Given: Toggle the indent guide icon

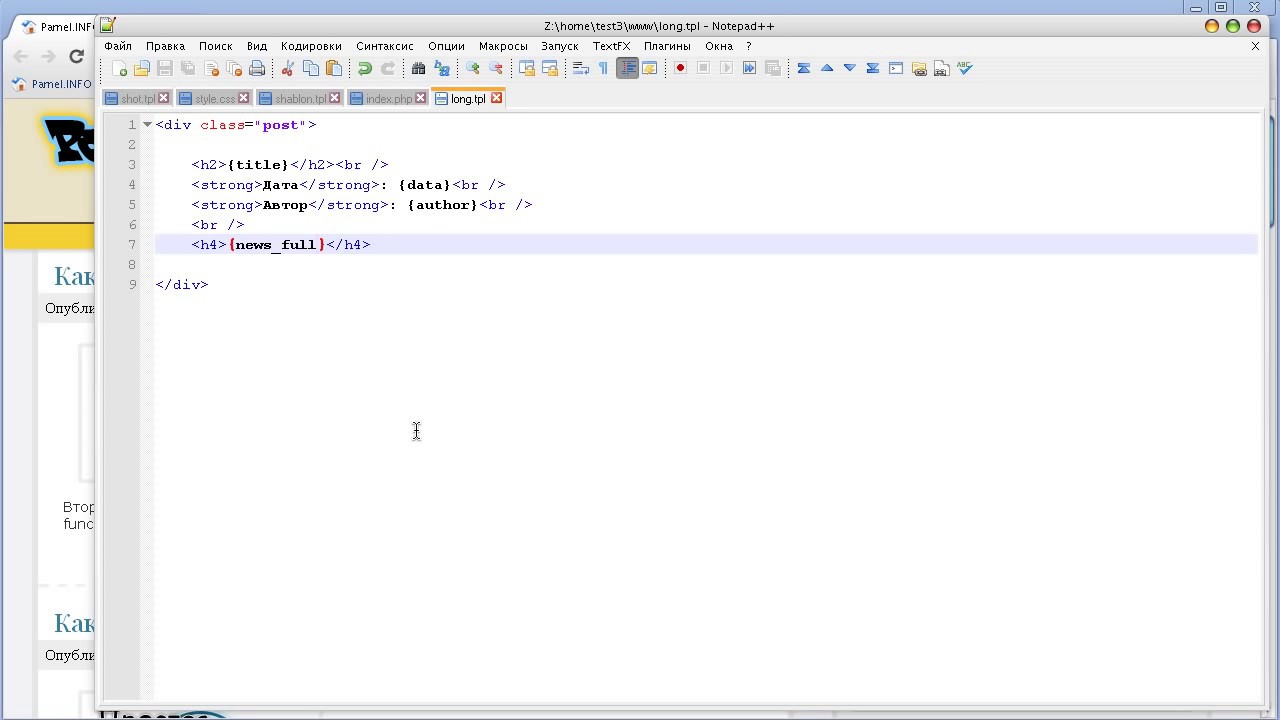Looking at the screenshot, I should coord(627,68).
